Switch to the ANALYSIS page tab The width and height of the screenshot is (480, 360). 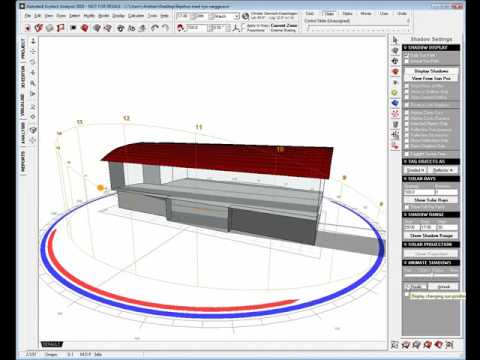click(x=23, y=133)
